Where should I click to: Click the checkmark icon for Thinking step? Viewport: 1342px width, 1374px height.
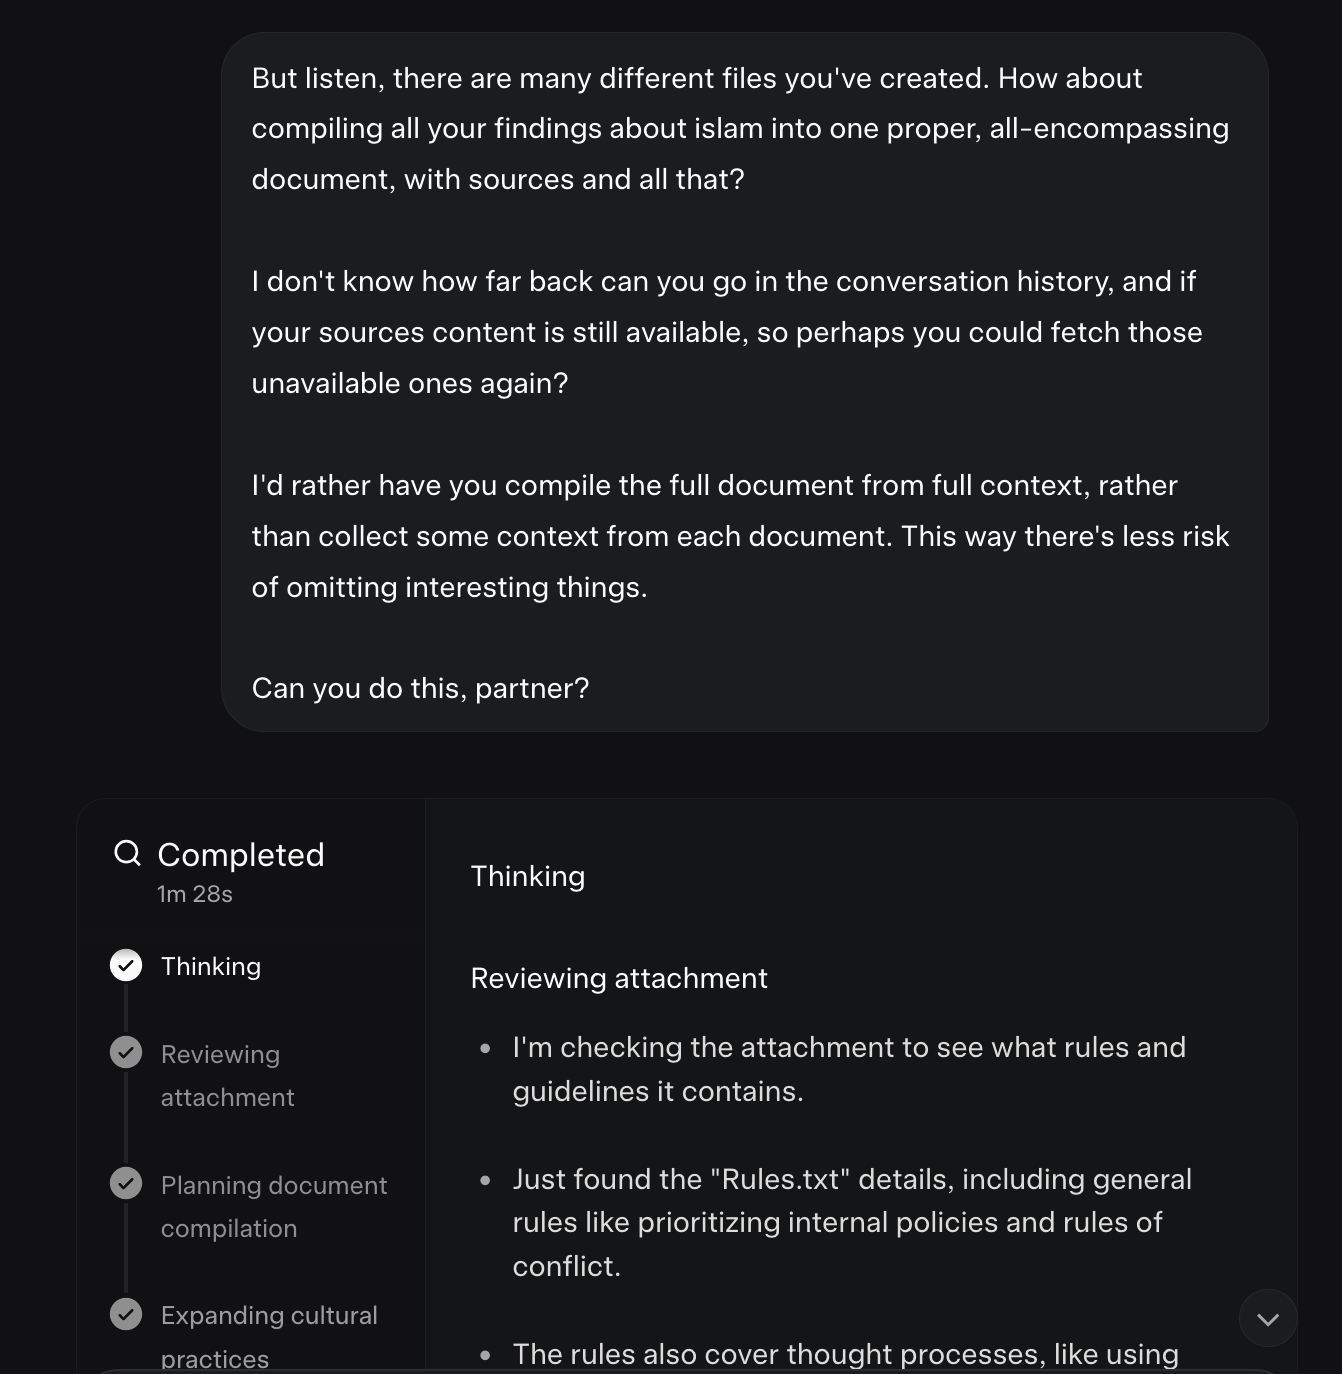pos(126,966)
